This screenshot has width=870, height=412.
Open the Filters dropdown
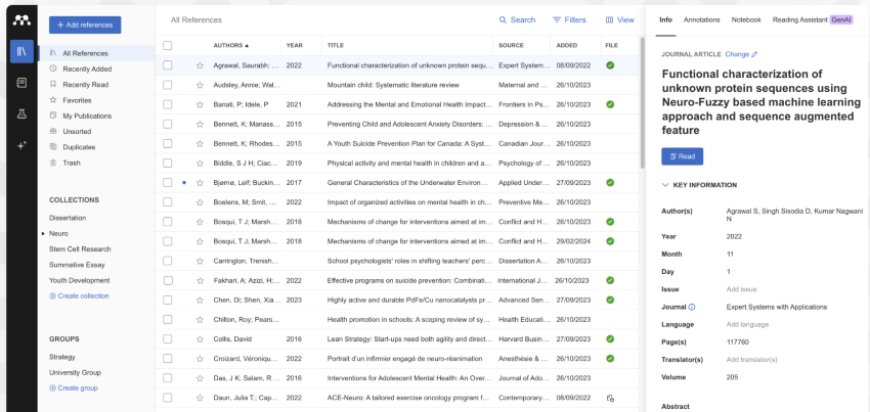pos(569,20)
